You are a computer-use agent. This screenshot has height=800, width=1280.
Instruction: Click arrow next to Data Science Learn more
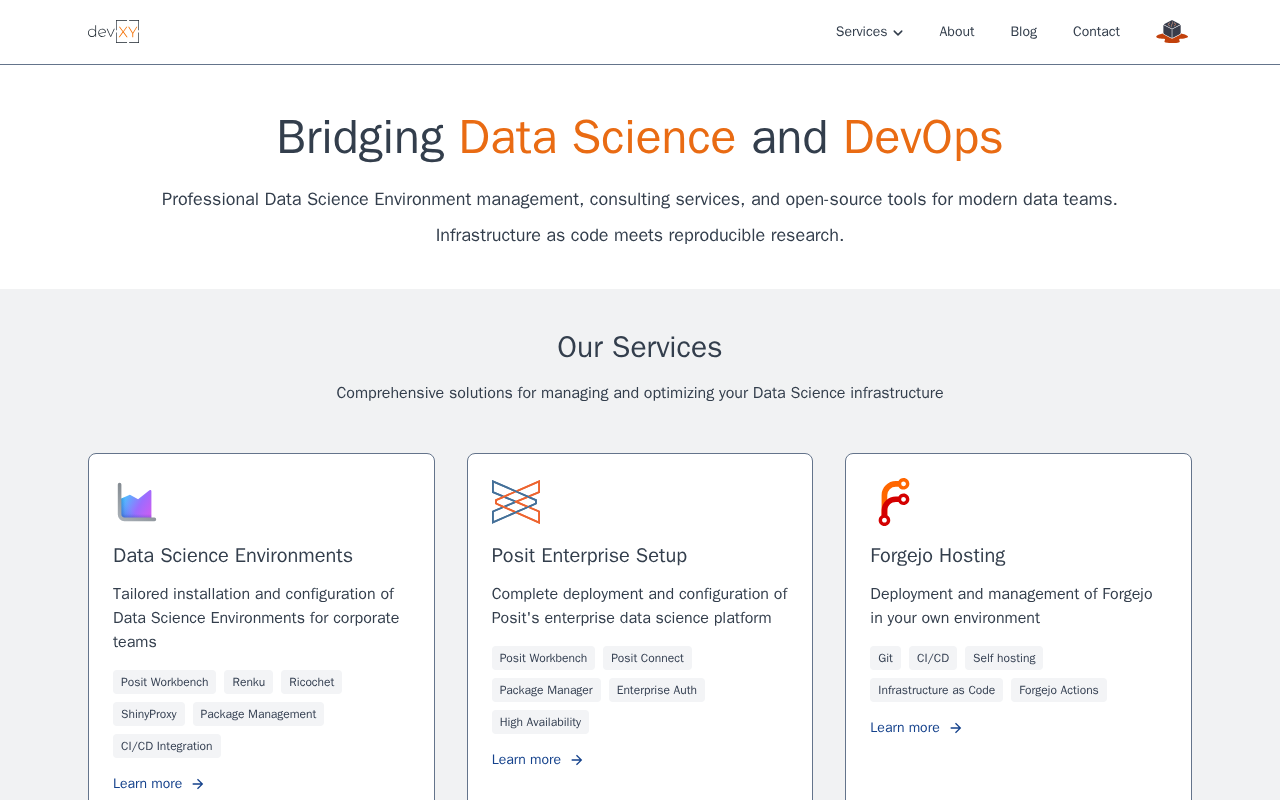pyautogui.click(x=198, y=784)
